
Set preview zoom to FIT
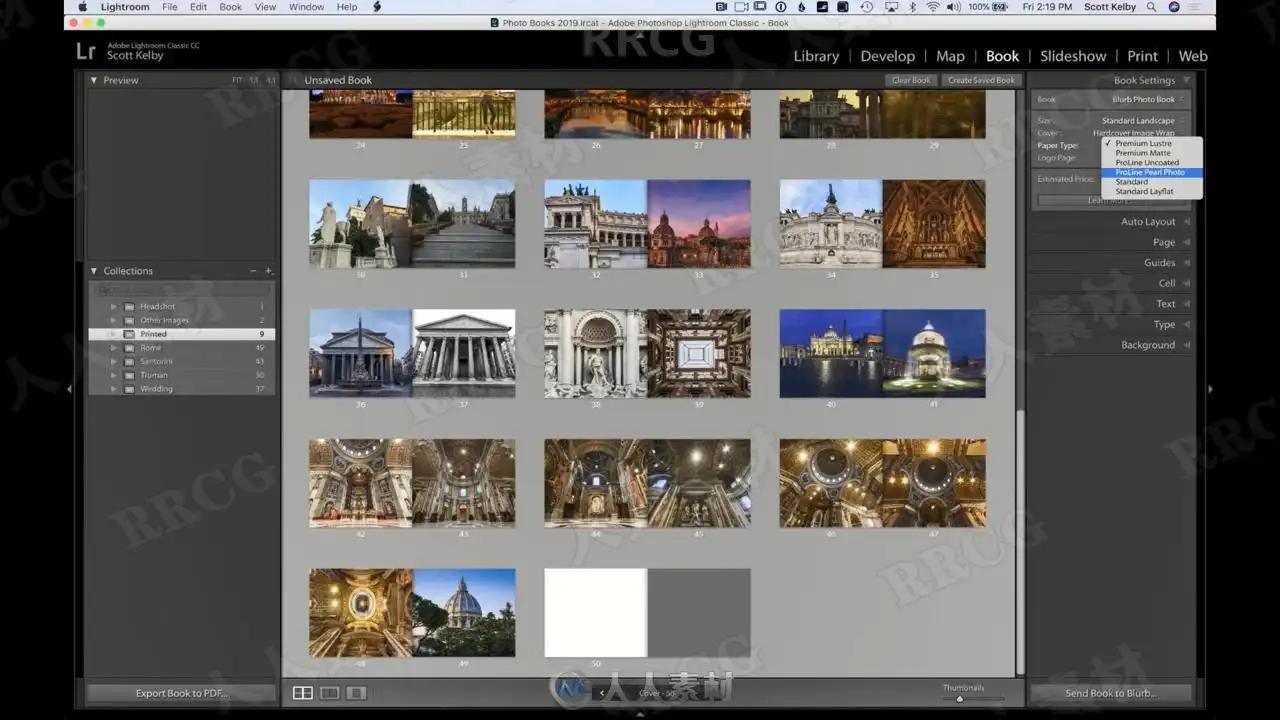[237, 80]
